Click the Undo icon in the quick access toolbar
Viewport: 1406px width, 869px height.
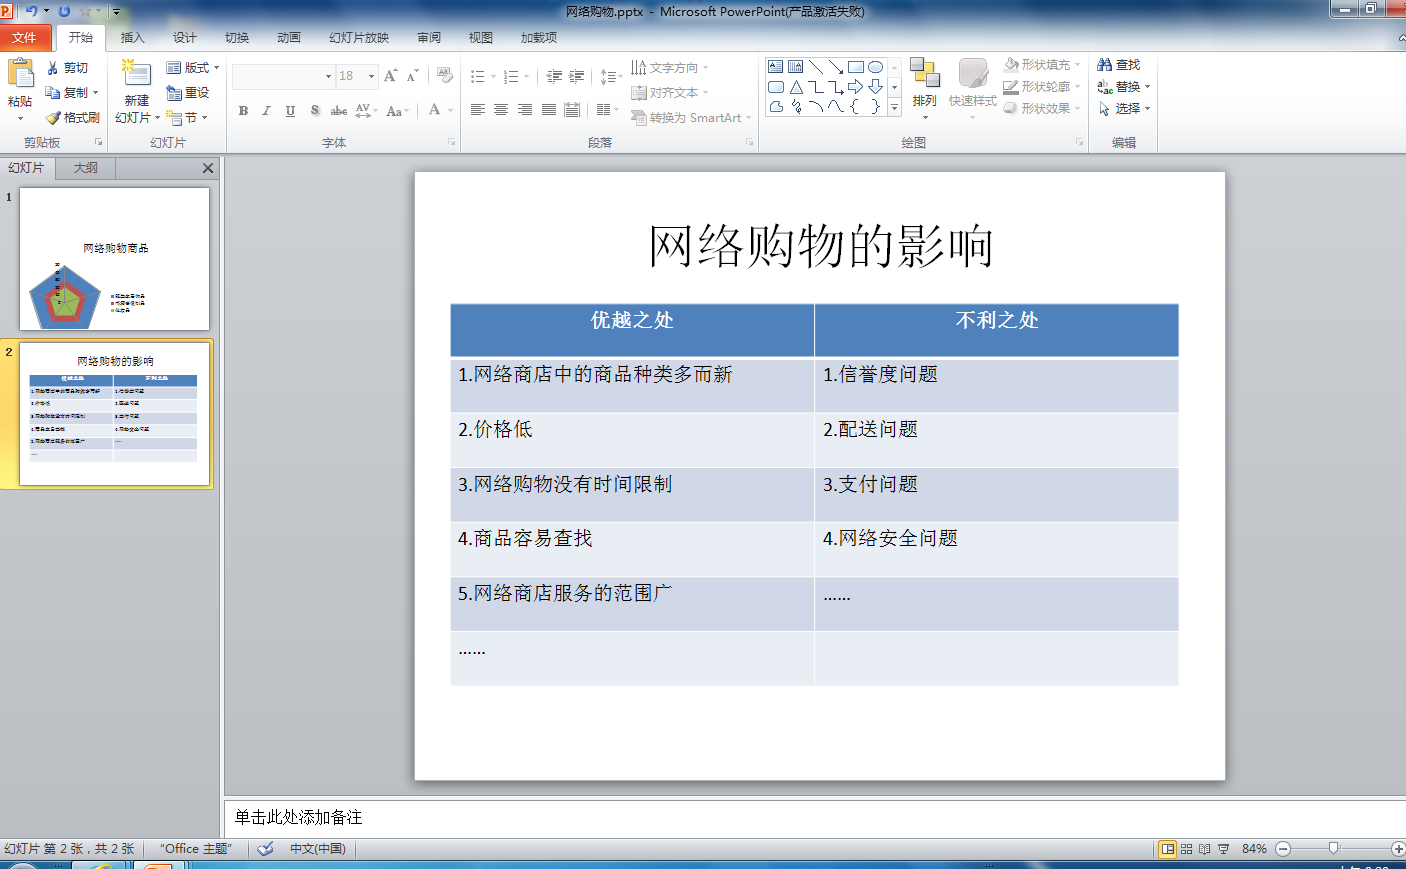(31, 11)
